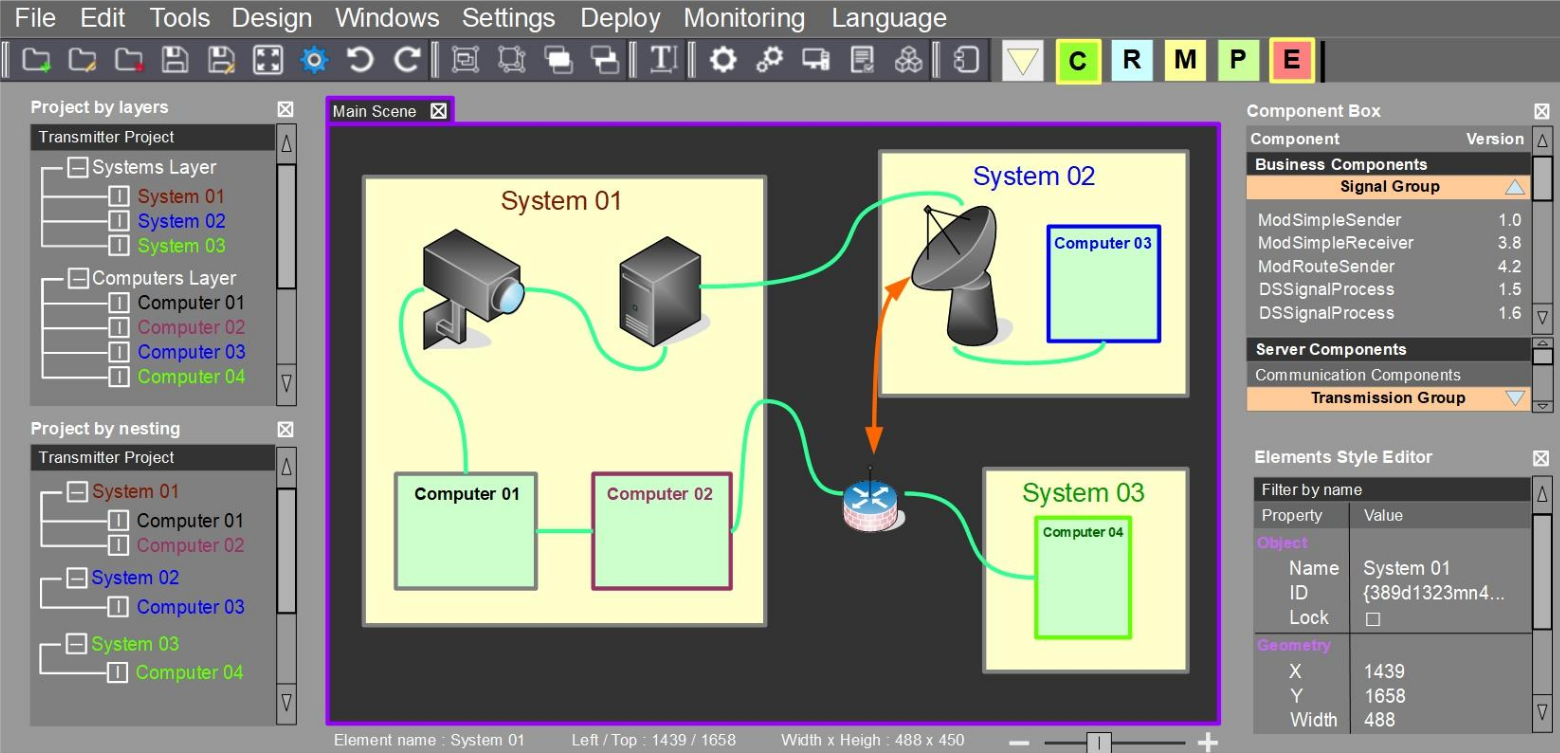Collapse the Systems Layer tree node

click(x=78, y=168)
